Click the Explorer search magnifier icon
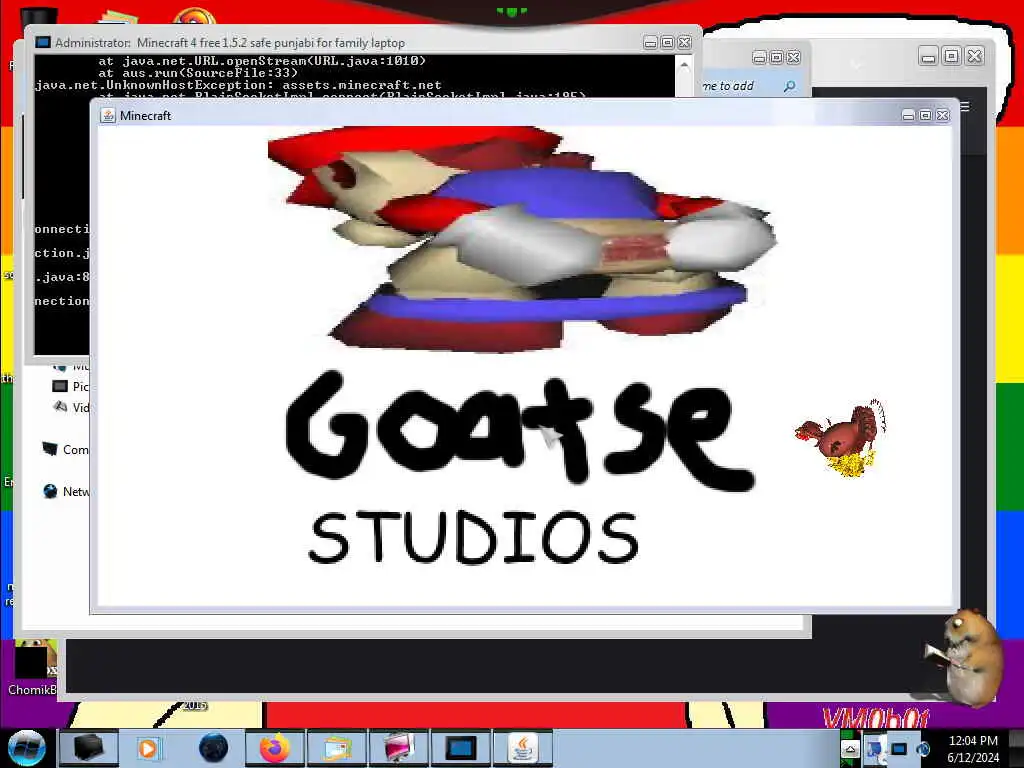The width and height of the screenshot is (1024, 768). (790, 86)
